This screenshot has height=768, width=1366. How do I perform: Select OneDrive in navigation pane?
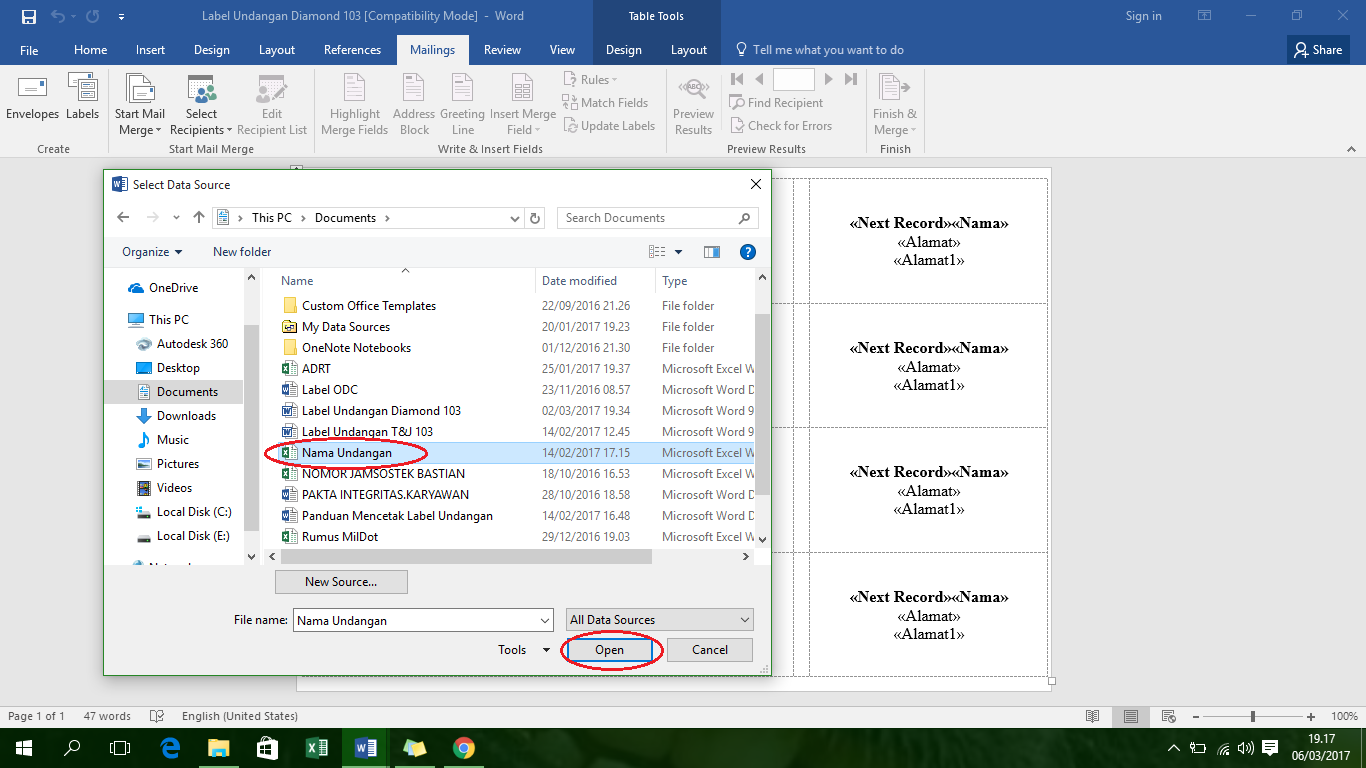coord(173,288)
